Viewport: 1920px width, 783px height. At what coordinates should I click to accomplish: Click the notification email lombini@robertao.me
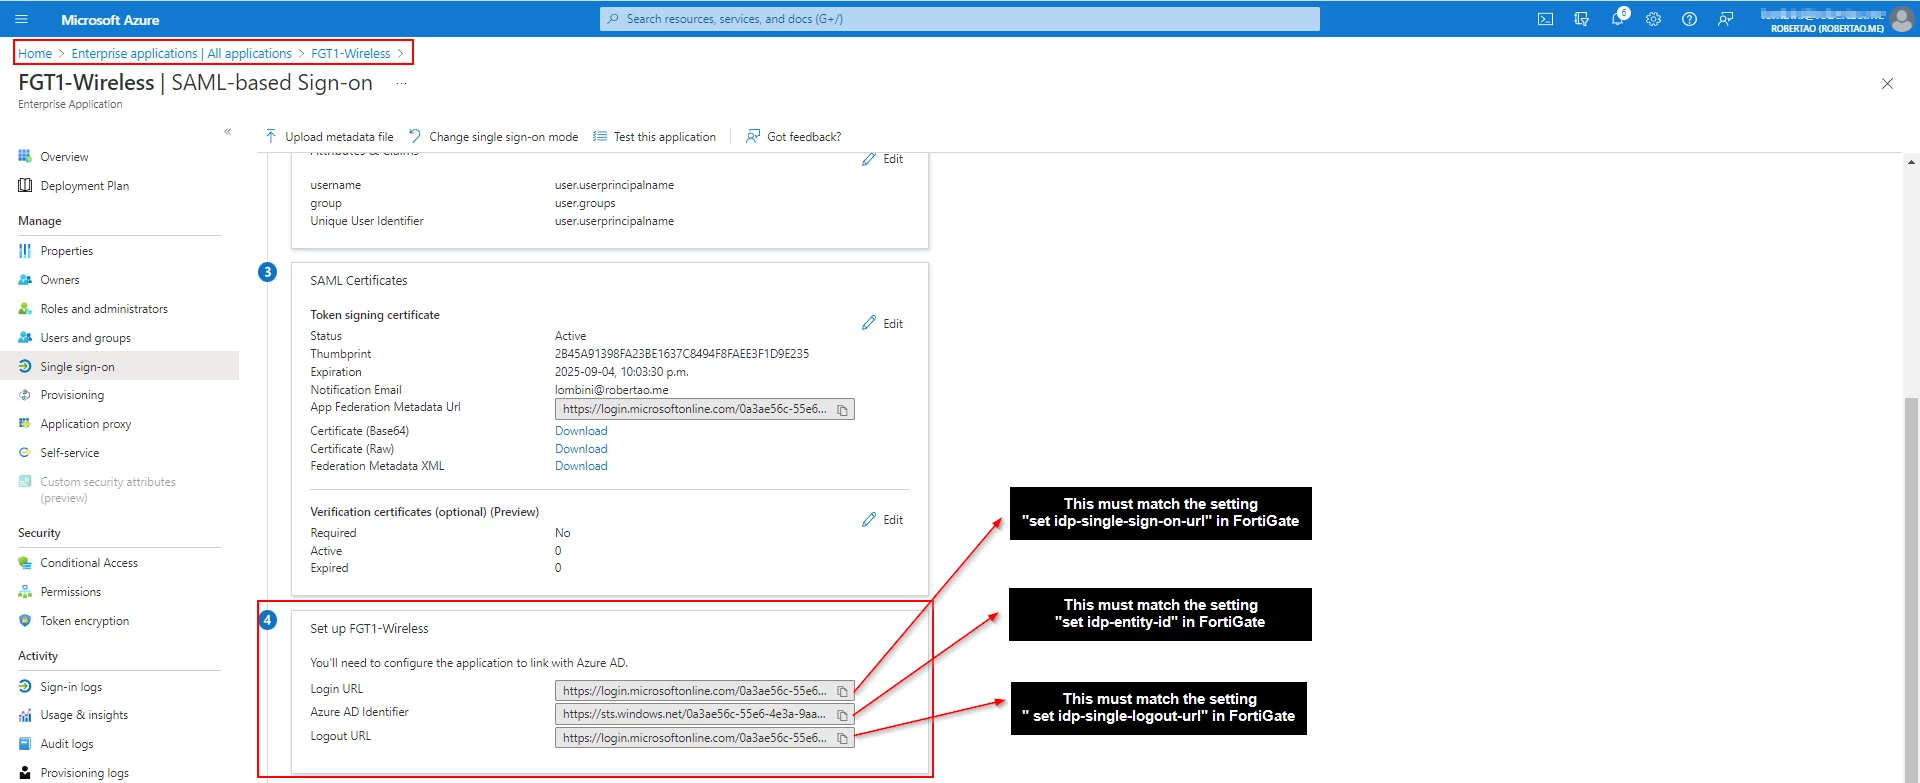pos(612,390)
